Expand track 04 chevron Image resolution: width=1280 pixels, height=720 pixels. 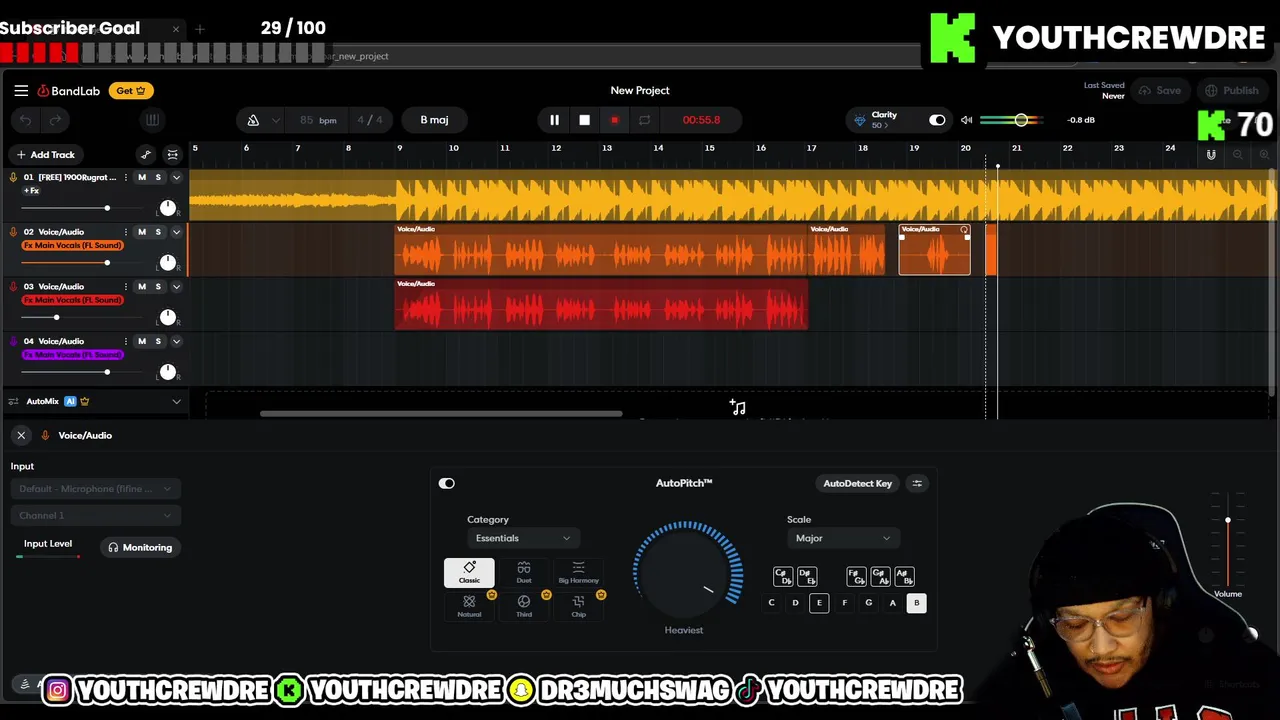pos(176,341)
